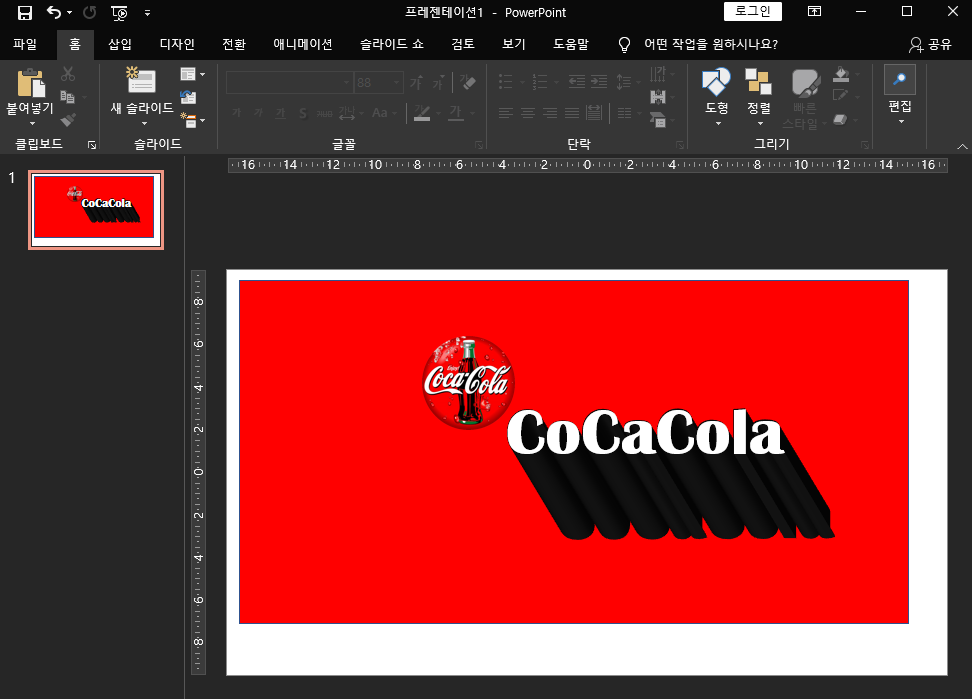Open the font size box showing 88
This screenshot has height=699, width=972.
point(378,82)
